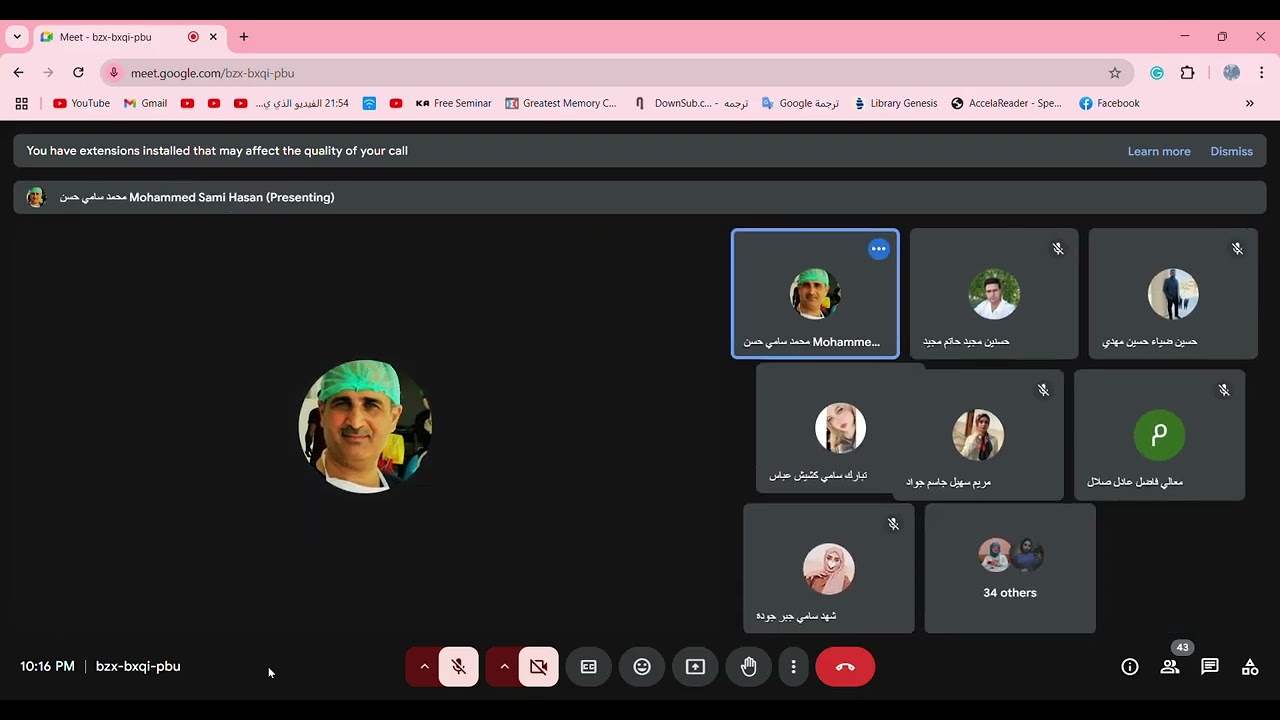Open Greatest Memory C... bookmark

(561, 103)
